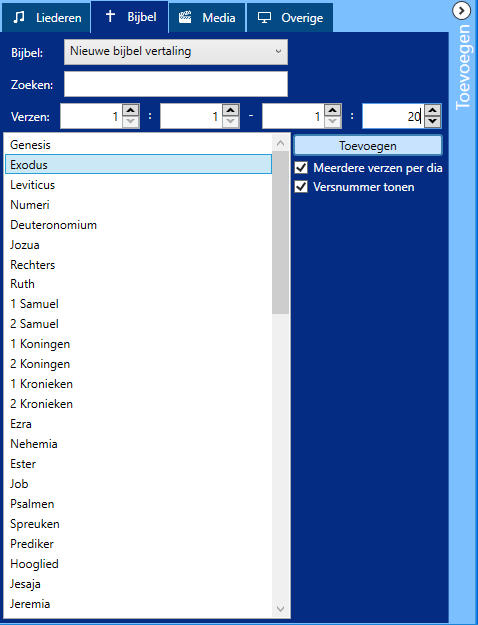The width and height of the screenshot is (478, 625).
Task: Increase the first chapter number with up arrow
Action: tap(131, 110)
